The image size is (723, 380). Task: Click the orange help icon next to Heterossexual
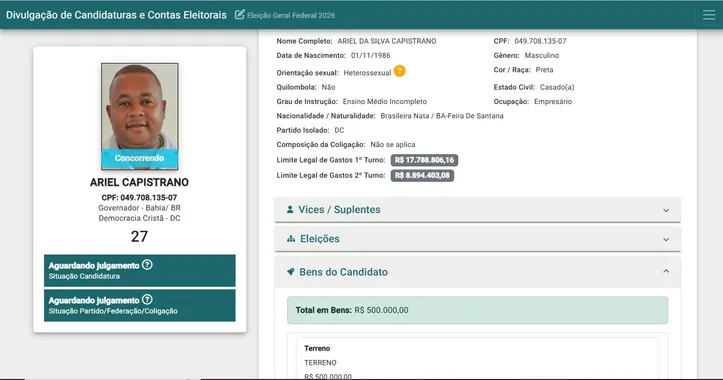(x=399, y=71)
